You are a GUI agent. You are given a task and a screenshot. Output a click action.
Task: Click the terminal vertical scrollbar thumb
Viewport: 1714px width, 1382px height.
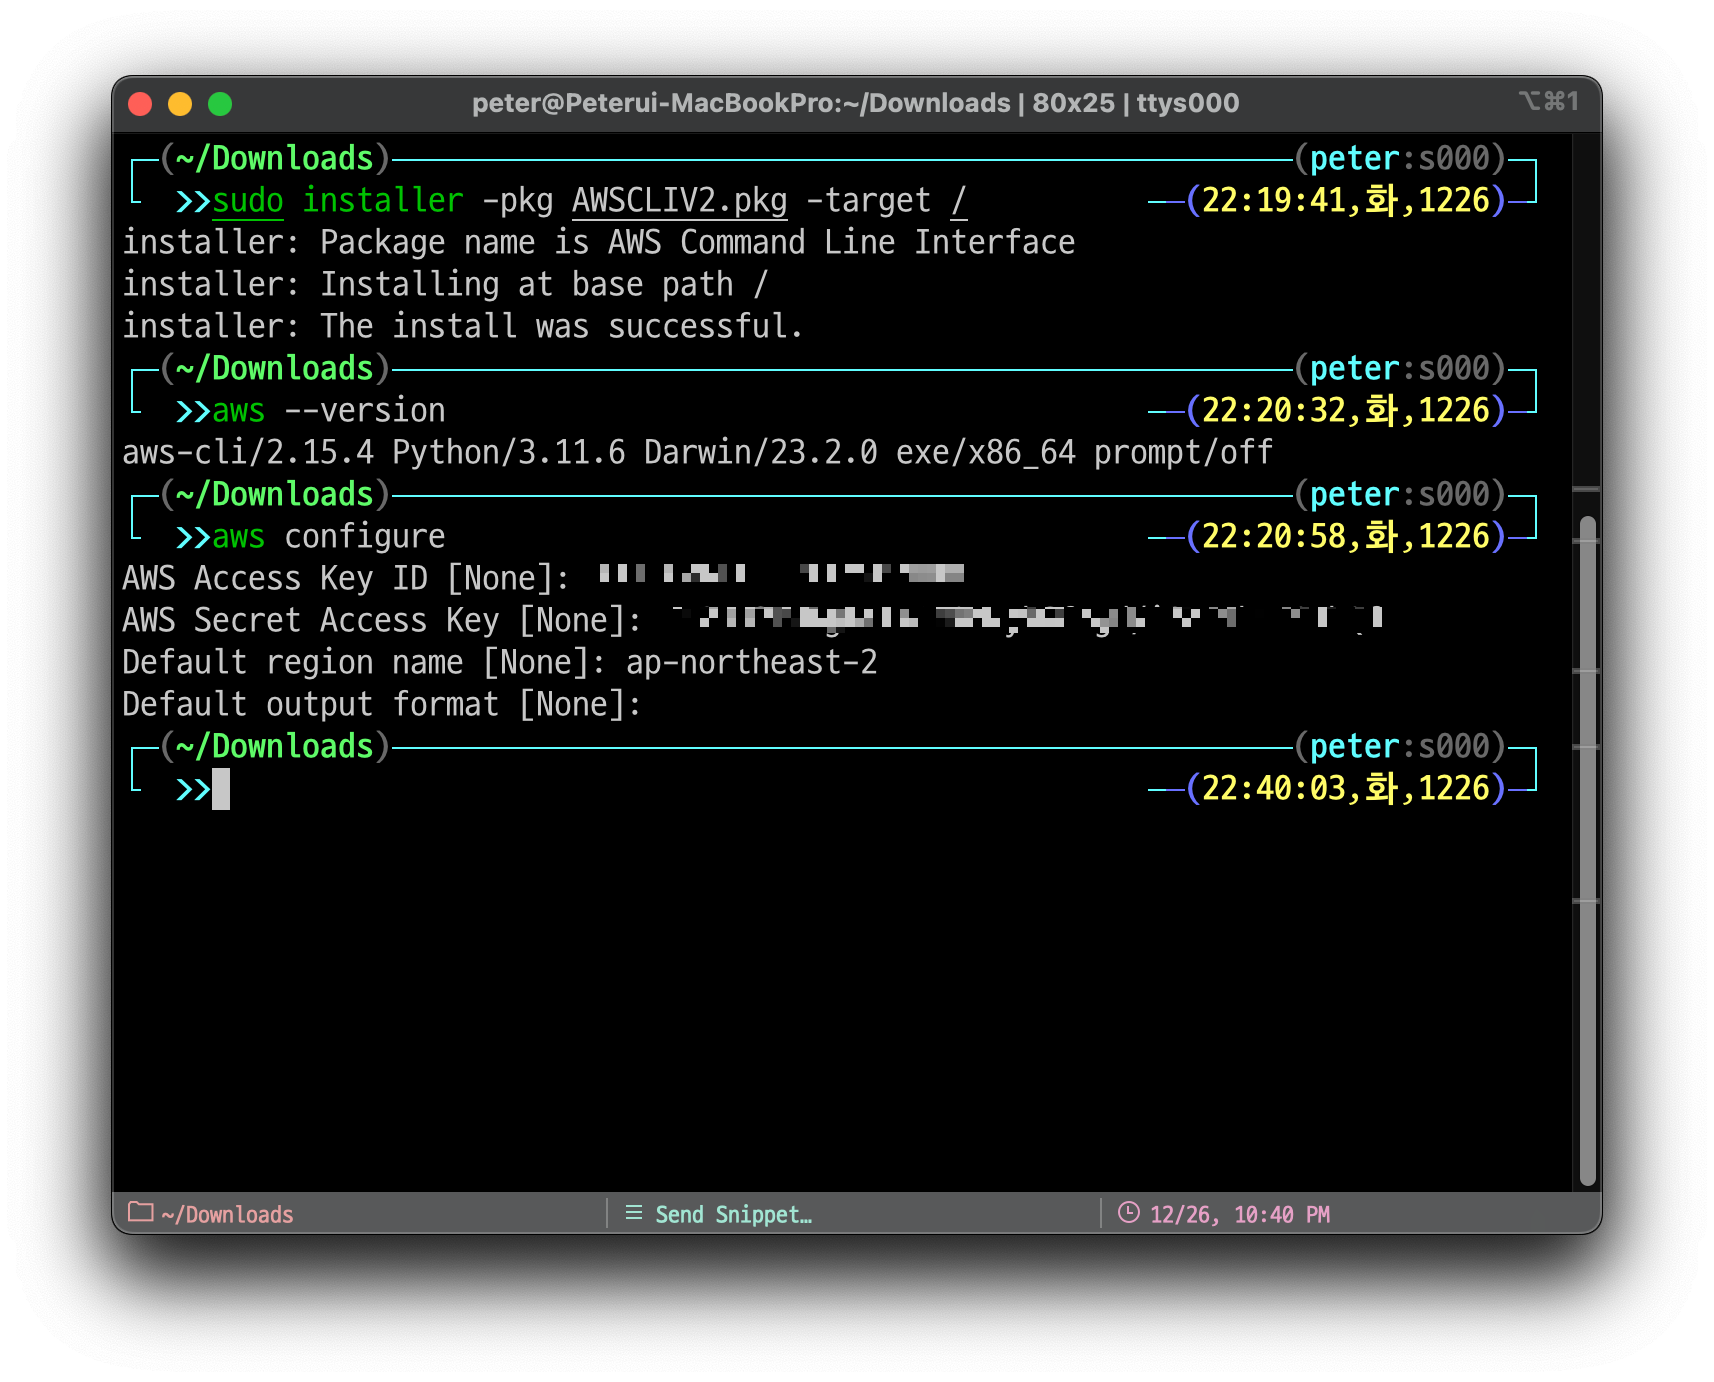click(x=1588, y=850)
